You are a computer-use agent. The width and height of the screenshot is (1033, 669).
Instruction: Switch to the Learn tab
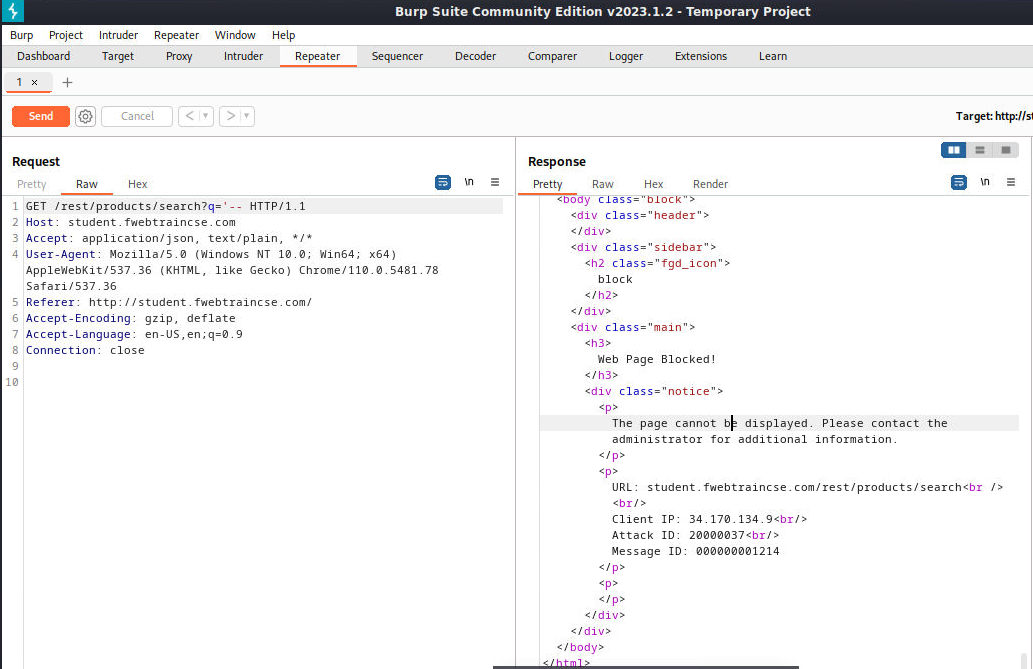[x=773, y=56]
